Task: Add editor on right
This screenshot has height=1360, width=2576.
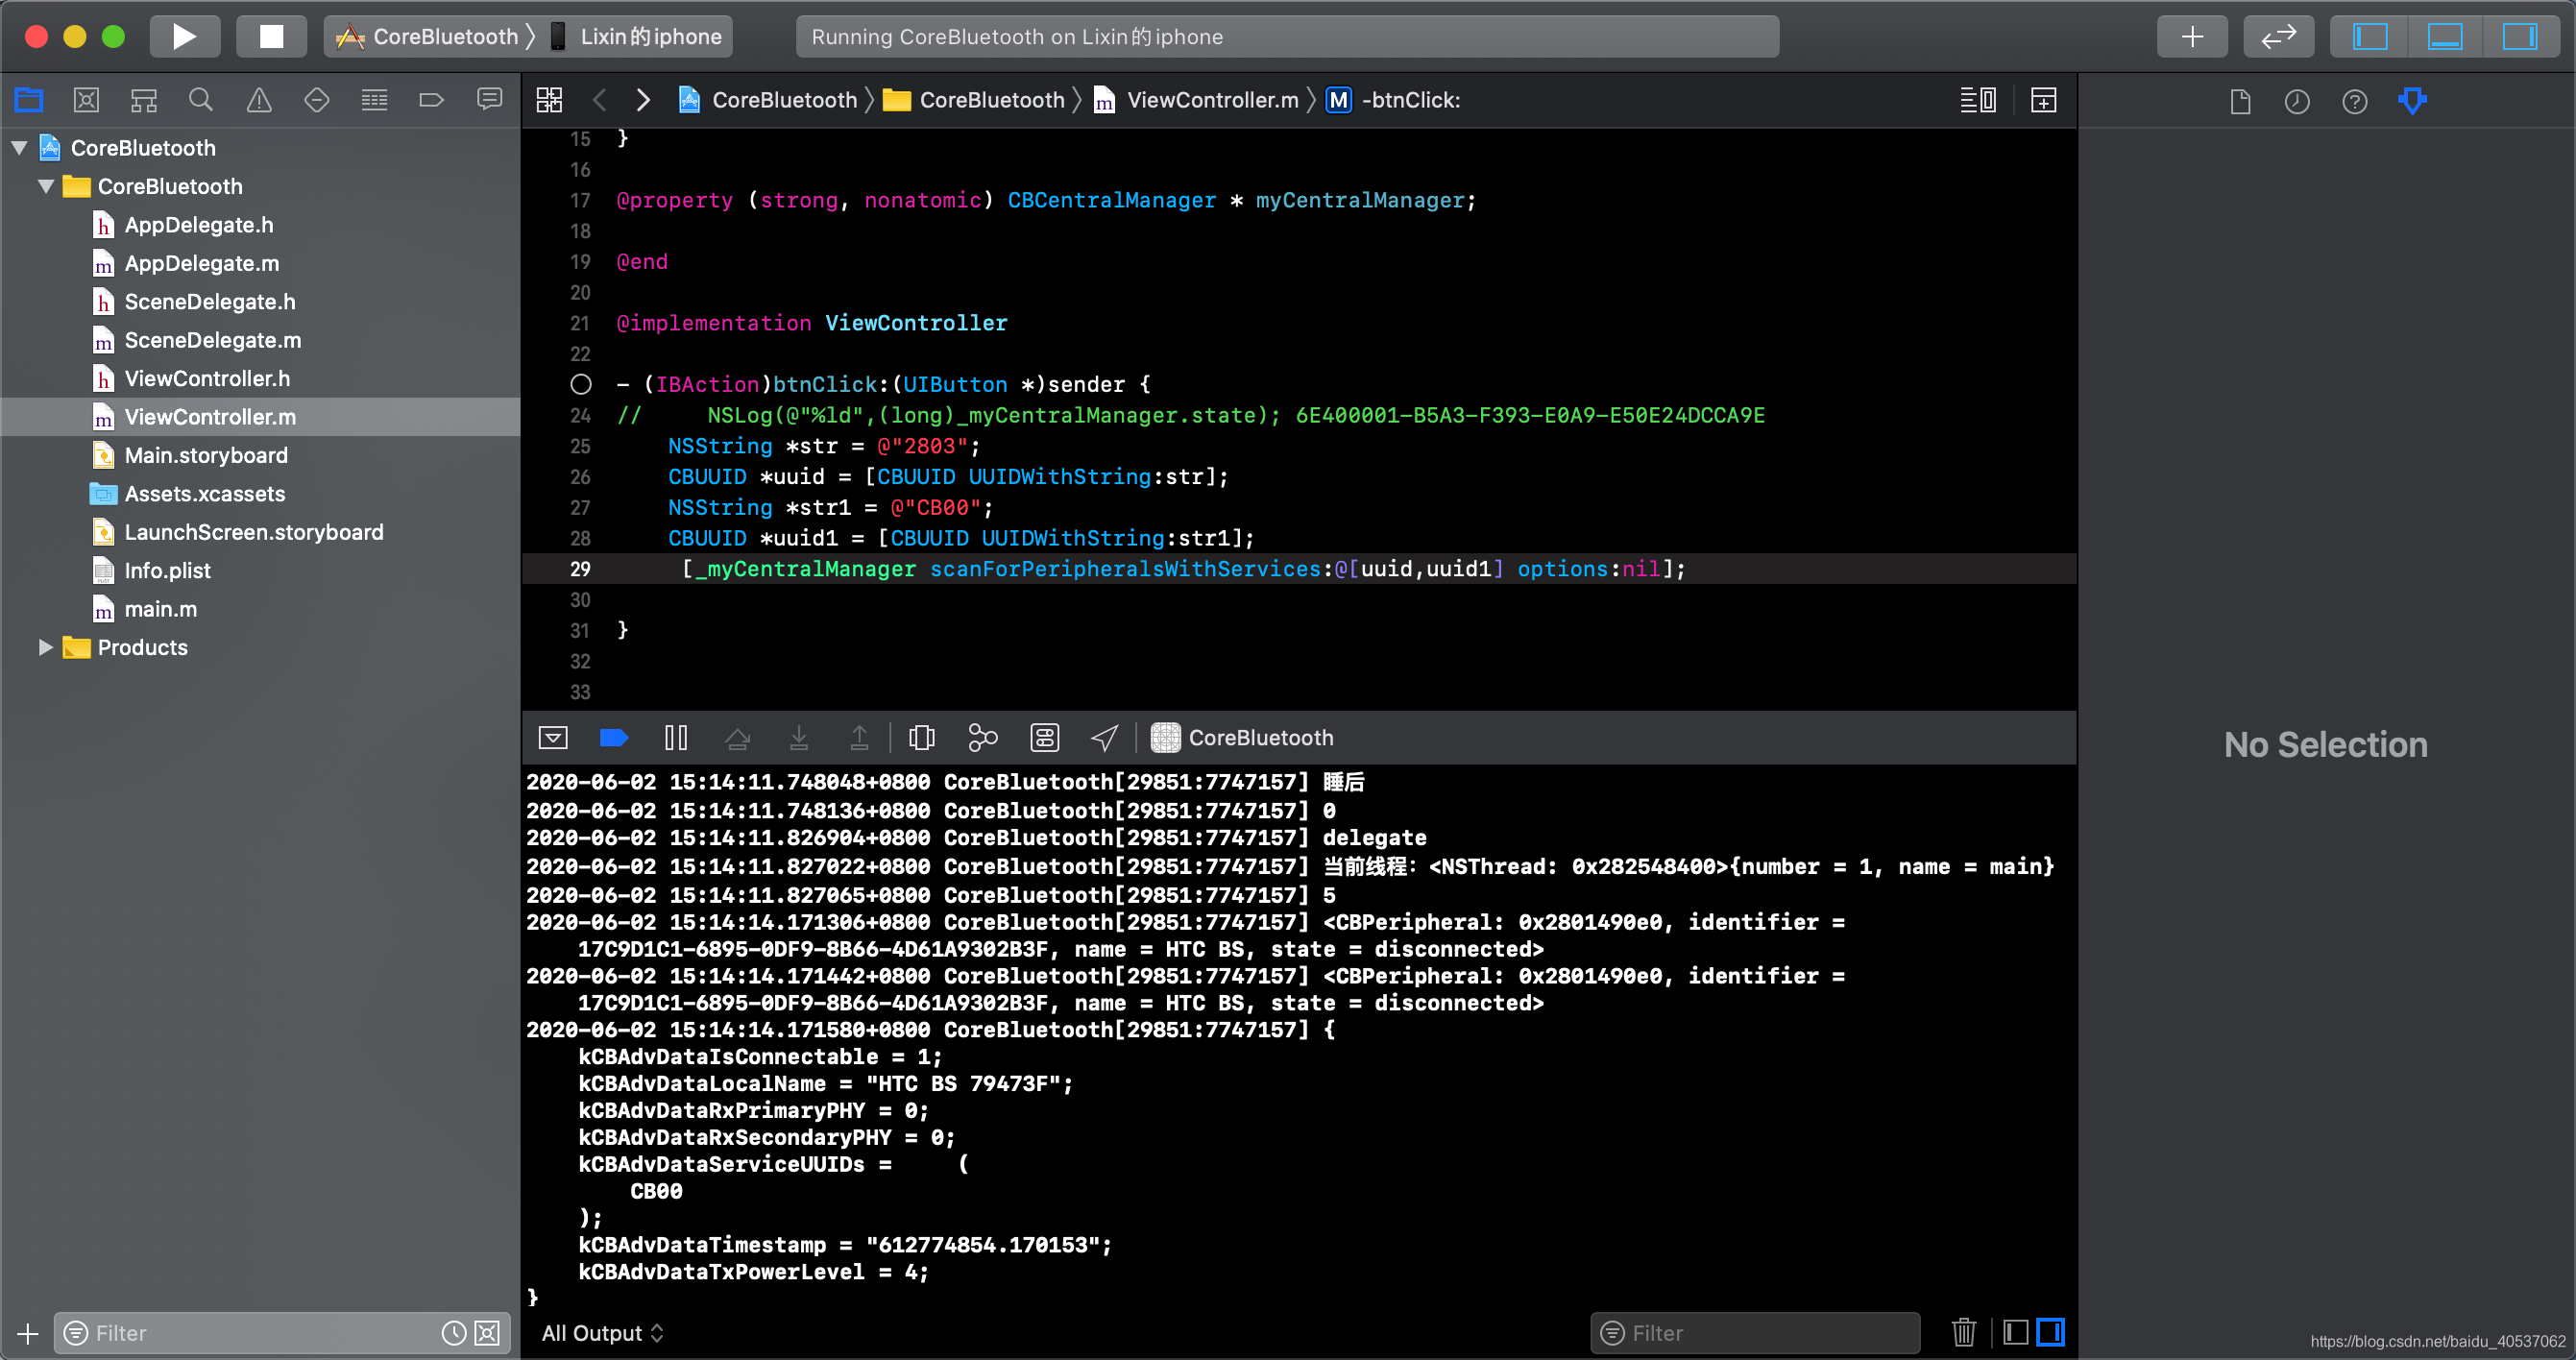Action: point(2043,100)
